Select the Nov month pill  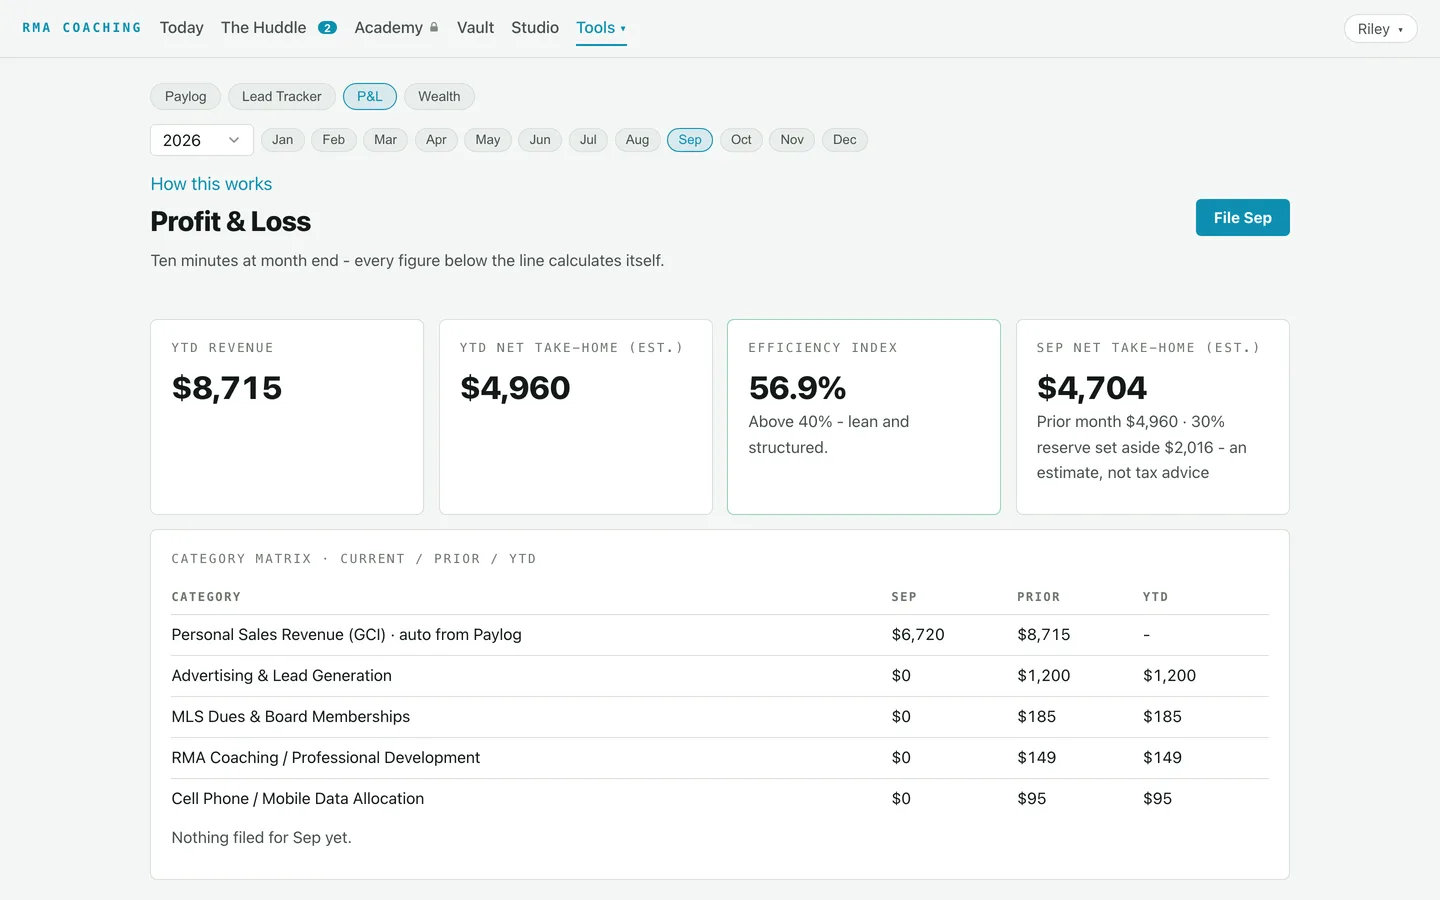click(x=792, y=140)
